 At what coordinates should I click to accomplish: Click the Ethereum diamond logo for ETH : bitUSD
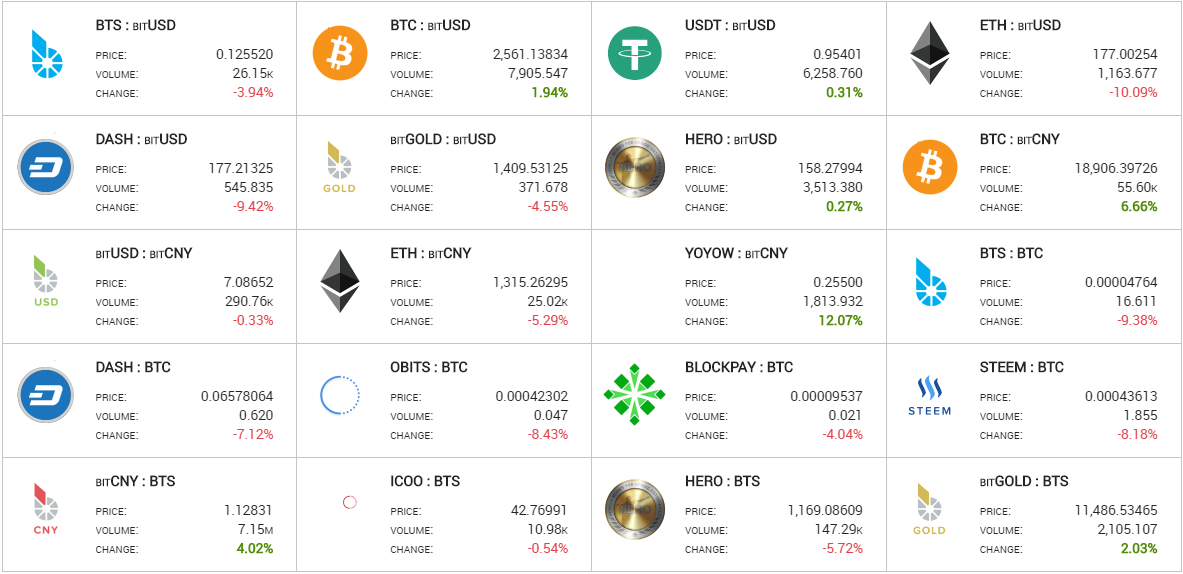point(930,54)
